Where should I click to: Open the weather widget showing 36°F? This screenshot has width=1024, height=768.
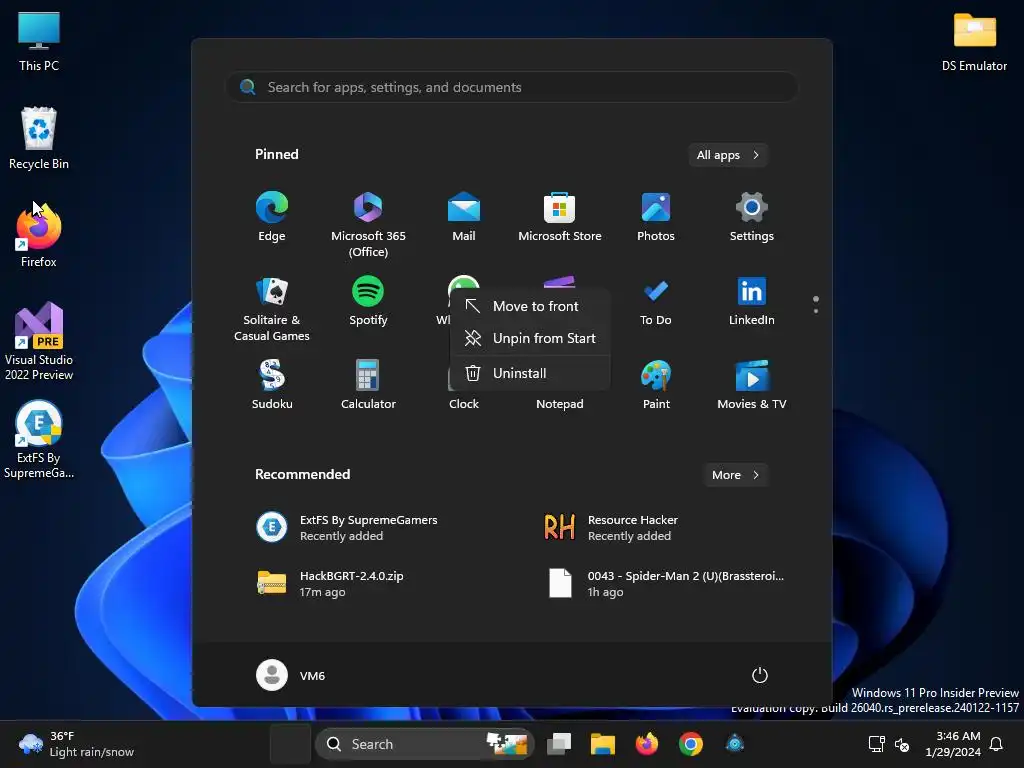click(76, 744)
